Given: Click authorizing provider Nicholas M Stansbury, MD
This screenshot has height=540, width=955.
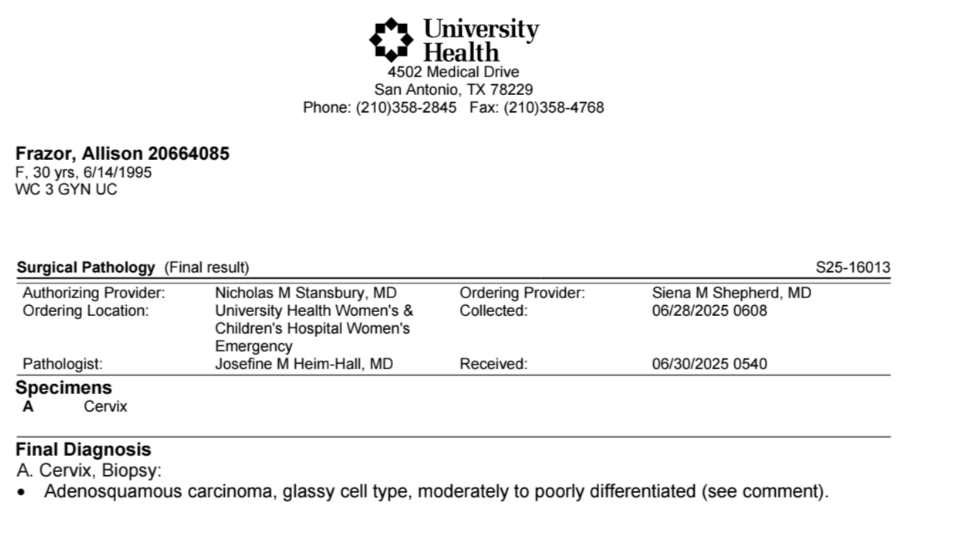Looking at the screenshot, I should (306, 293).
